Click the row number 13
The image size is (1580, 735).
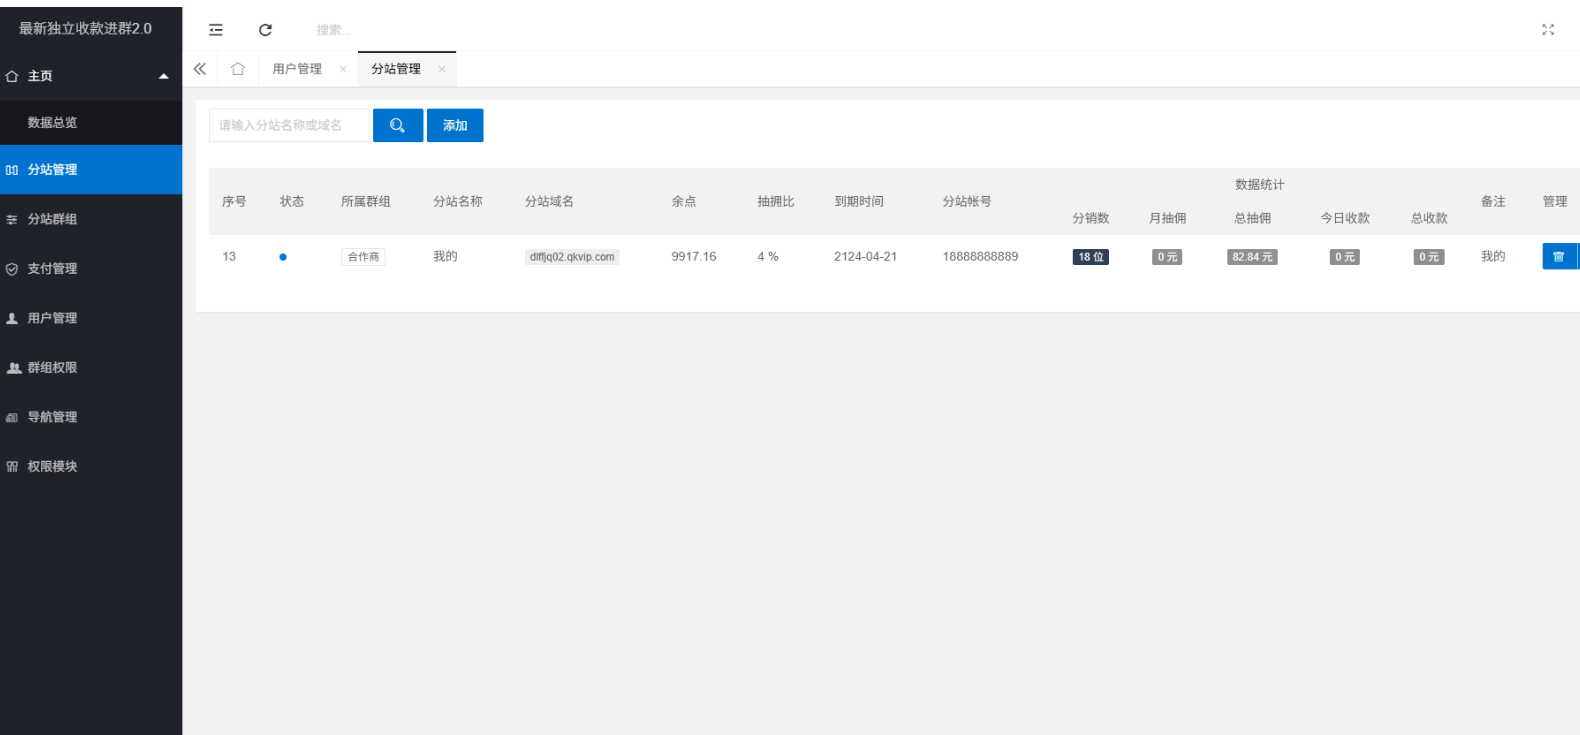(x=229, y=257)
